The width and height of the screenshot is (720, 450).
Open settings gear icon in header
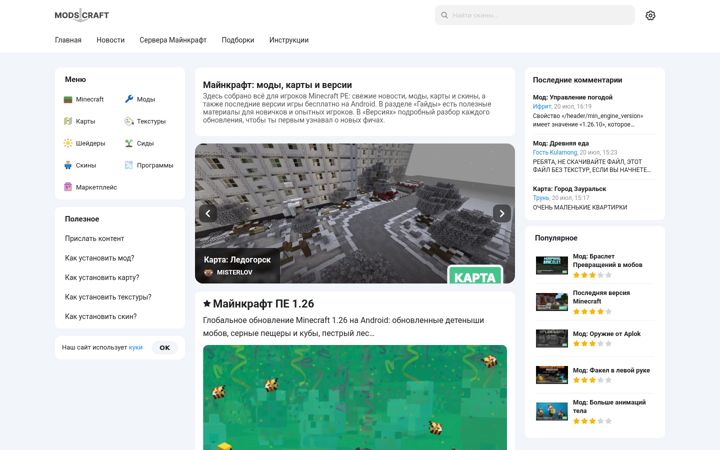pos(650,16)
